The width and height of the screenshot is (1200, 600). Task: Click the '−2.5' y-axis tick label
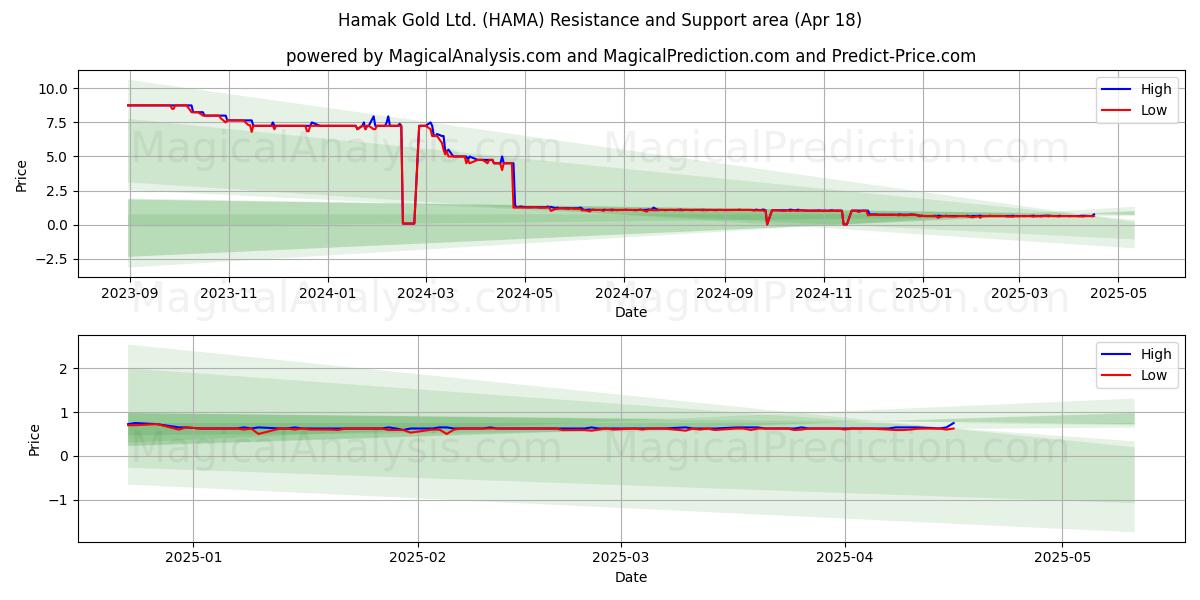click(x=52, y=259)
